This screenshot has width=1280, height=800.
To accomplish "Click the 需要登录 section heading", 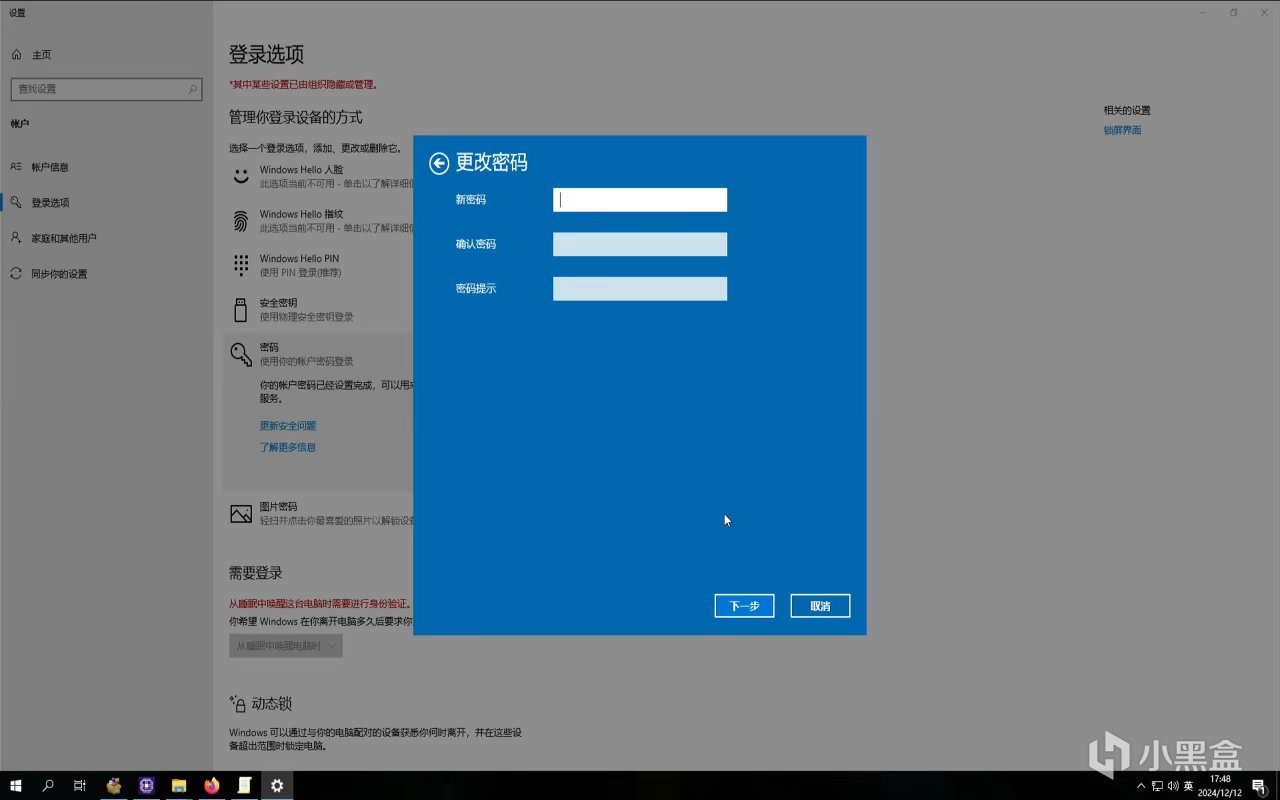I will click(256, 574).
